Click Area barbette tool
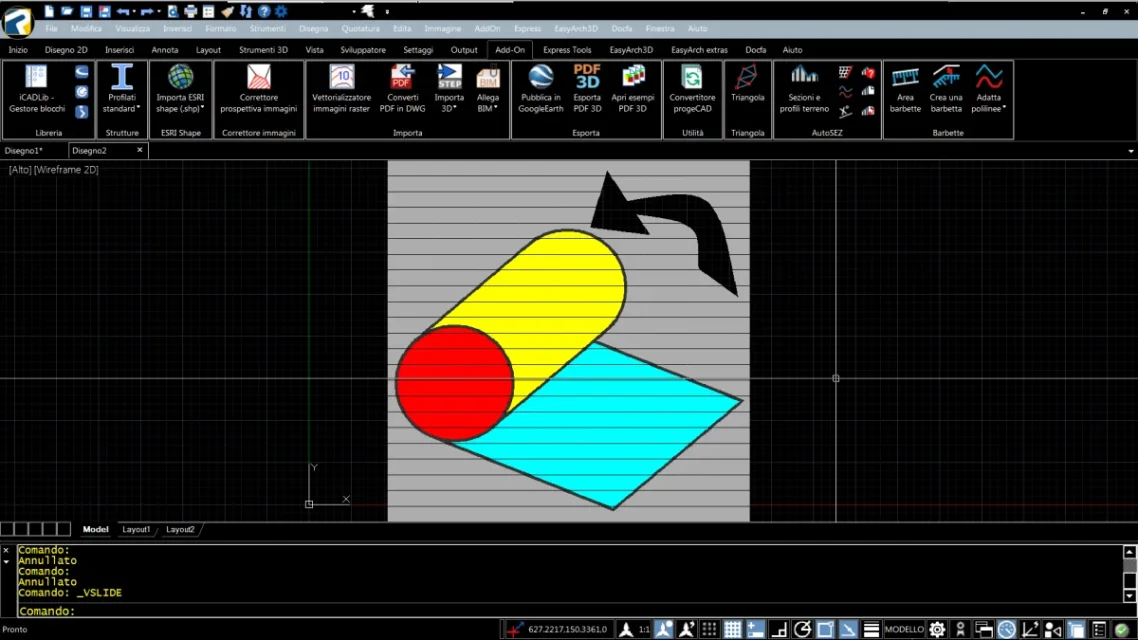Viewport: 1138px width, 640px height. pos(905,89)
